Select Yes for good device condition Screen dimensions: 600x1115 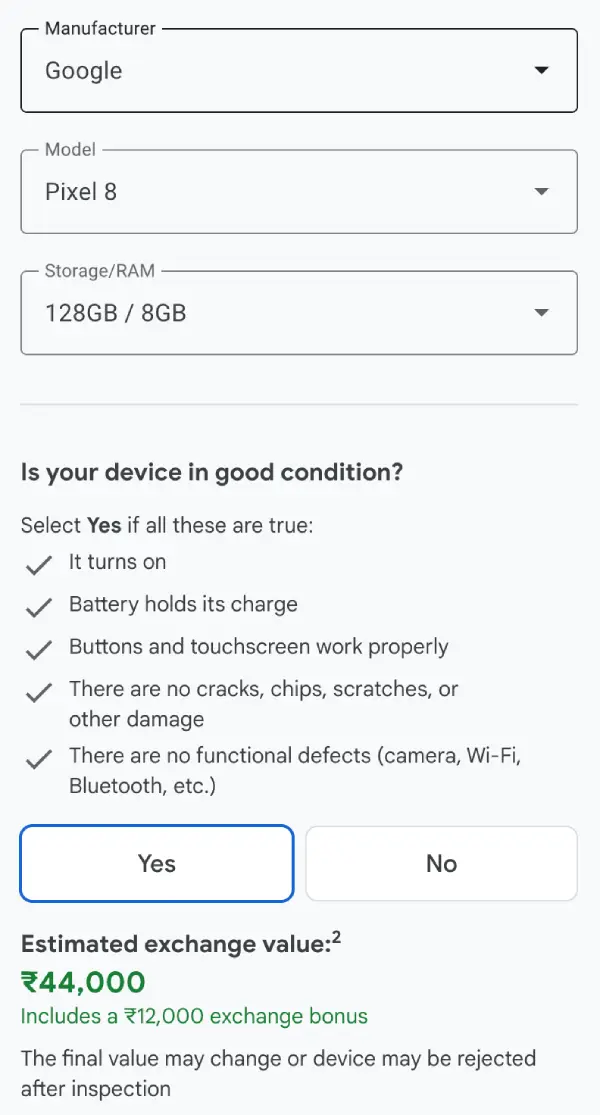coord(157,863)
